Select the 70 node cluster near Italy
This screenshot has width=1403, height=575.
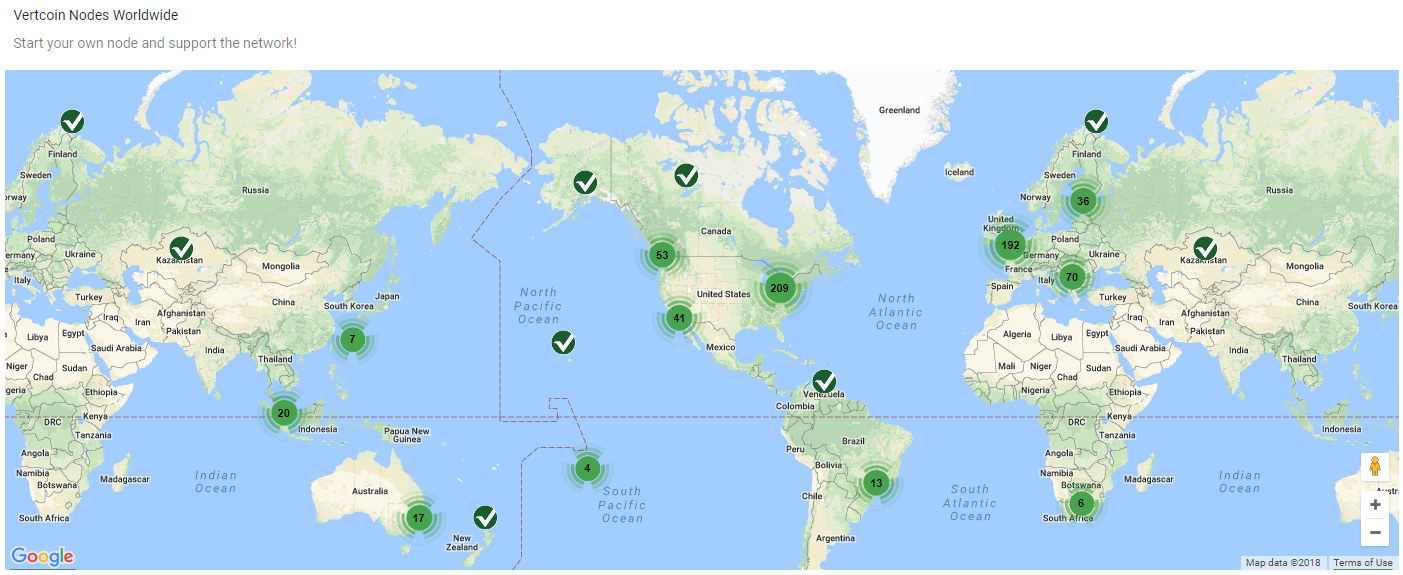pos(1072,277)
